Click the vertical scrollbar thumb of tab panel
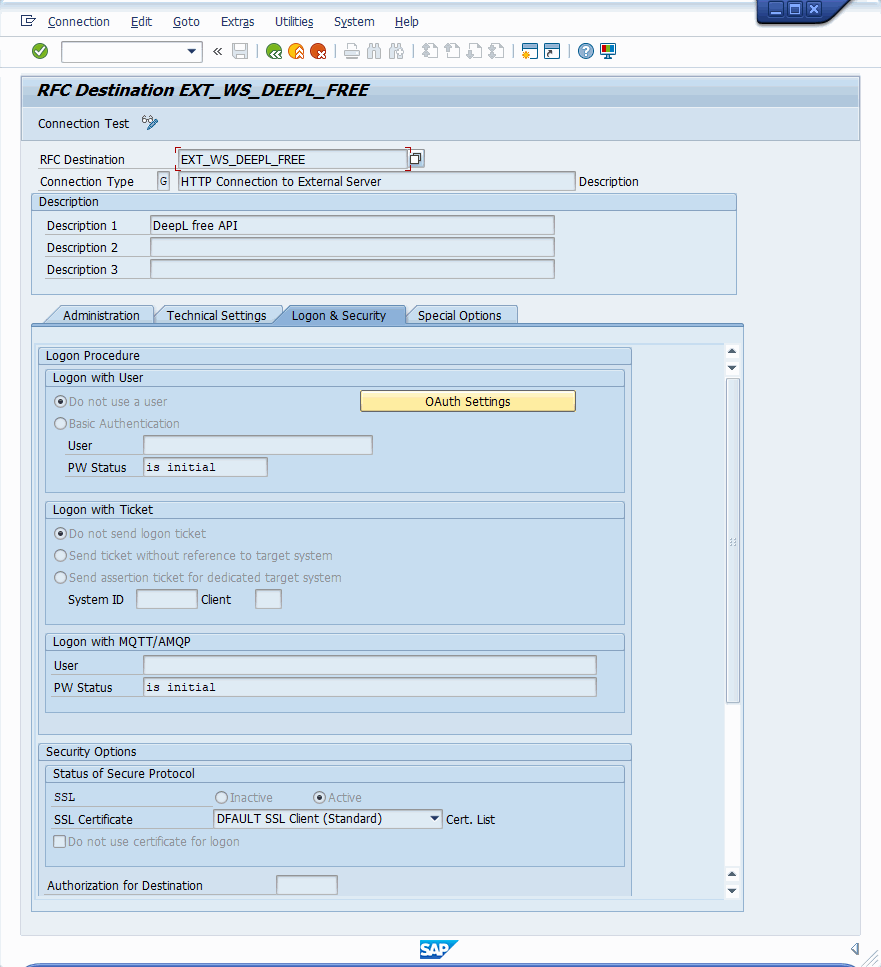Viewport: 881px width, 967px height. click(732, 541)
